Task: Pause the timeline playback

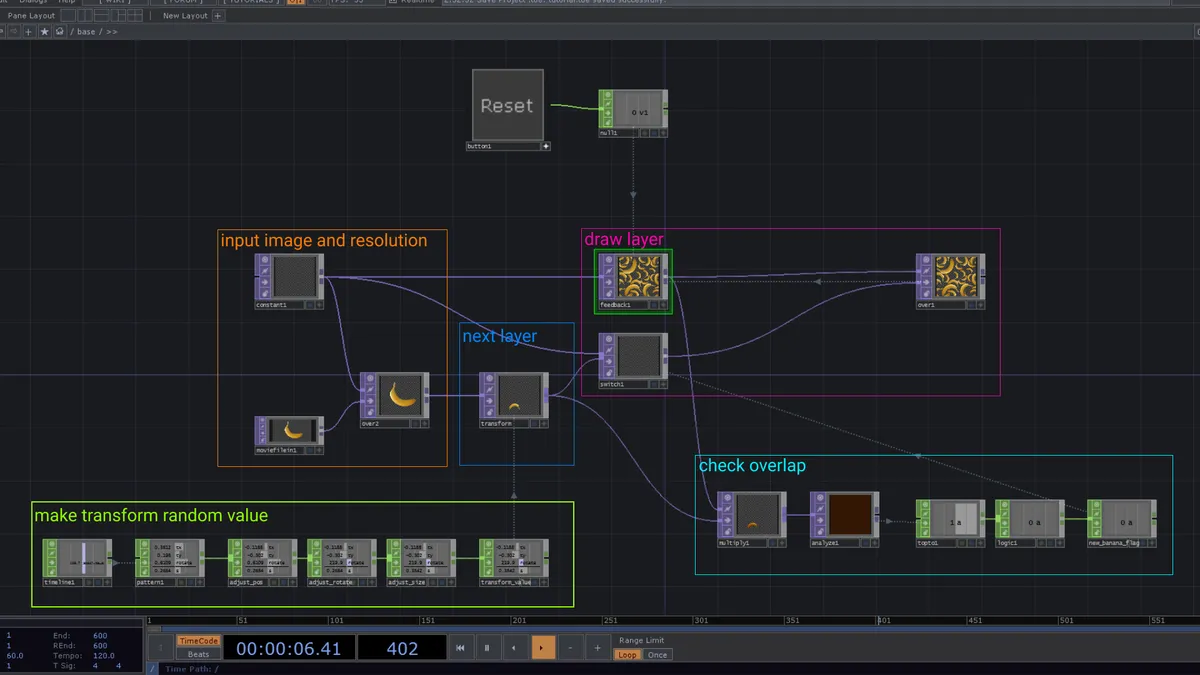Action: [487, 648]
